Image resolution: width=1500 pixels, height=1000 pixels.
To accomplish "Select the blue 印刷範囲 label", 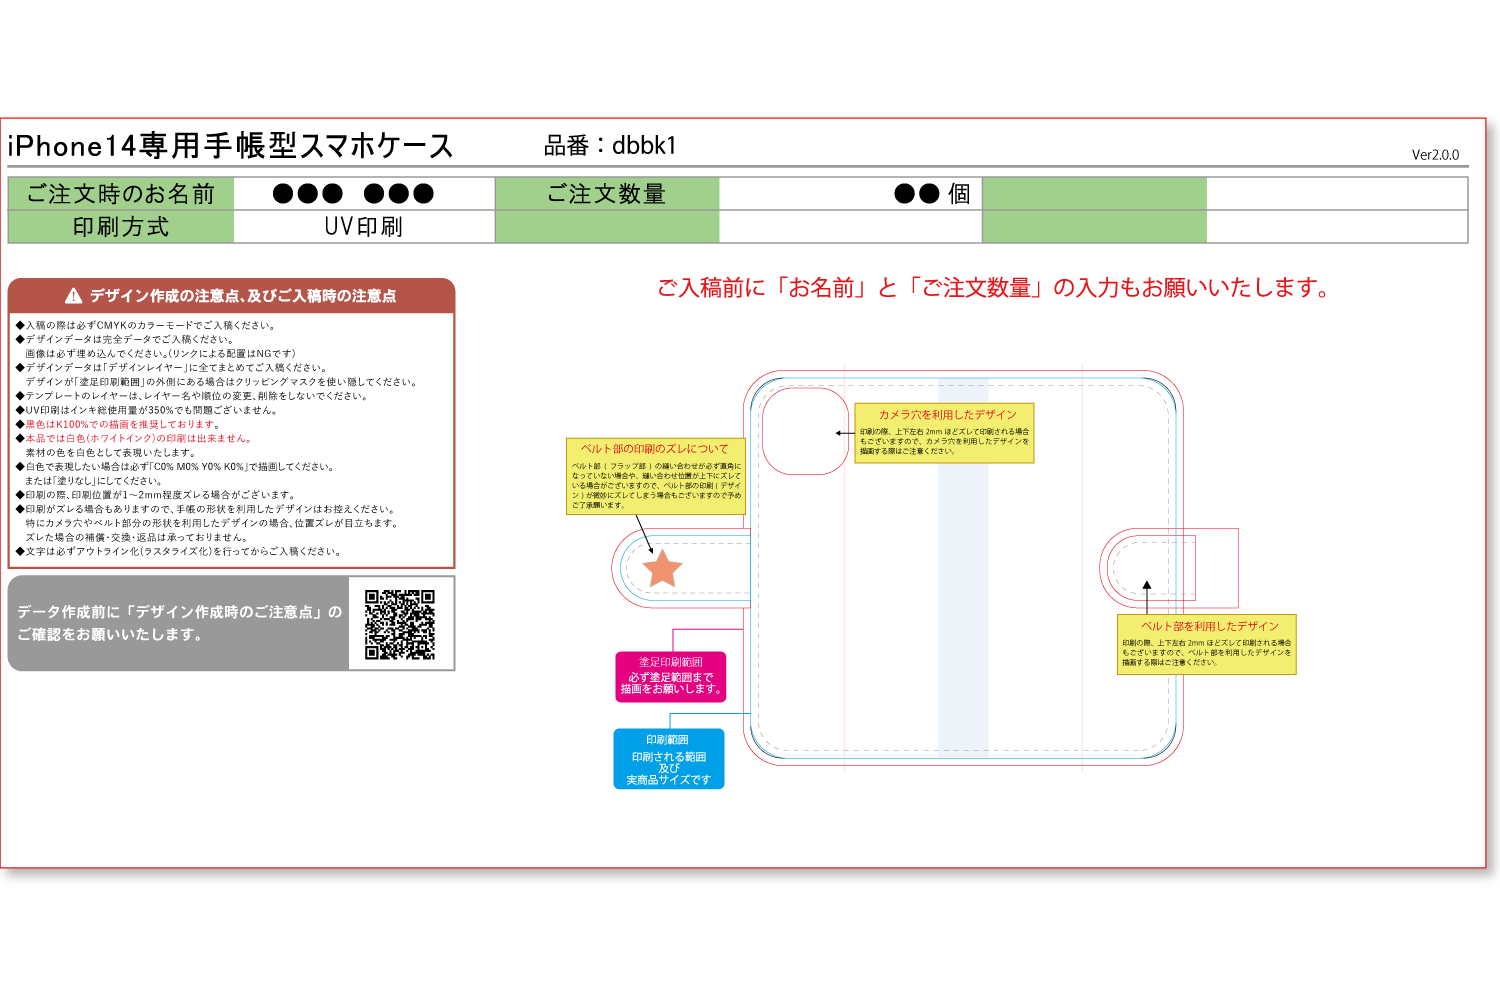I will pyautogui.click(x=668, y=759).
